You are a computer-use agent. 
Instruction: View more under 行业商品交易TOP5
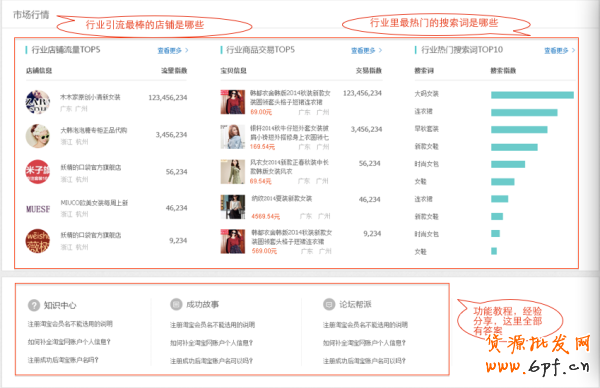[x=367, y=51]
